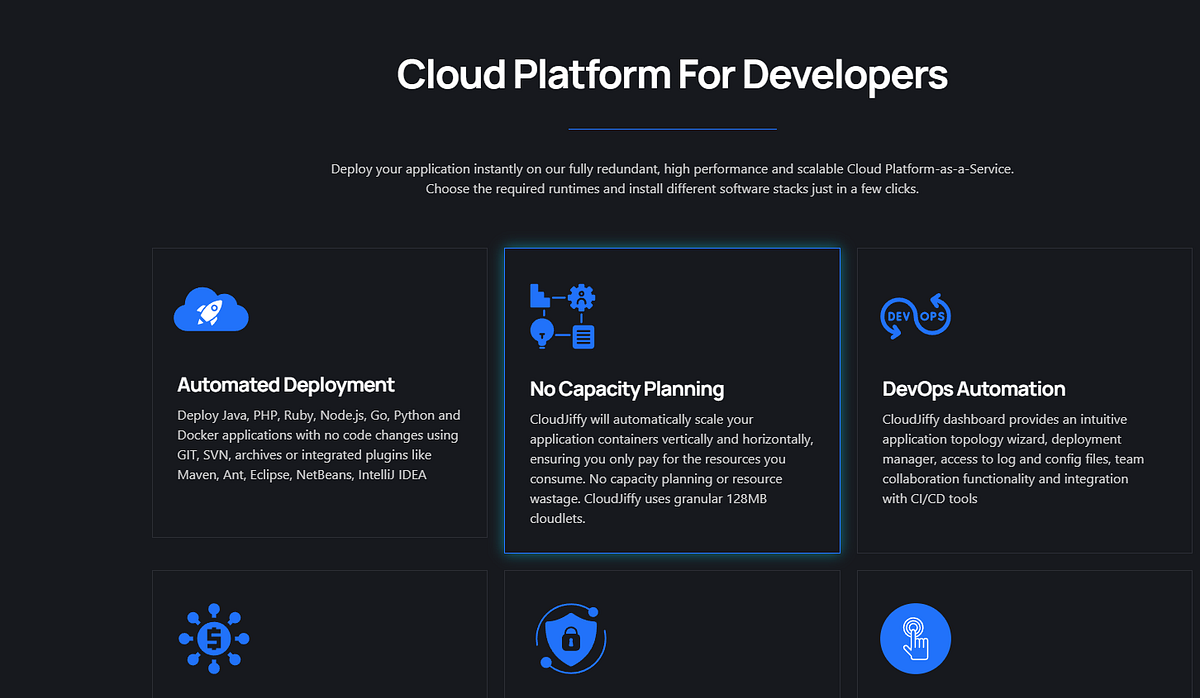Click the gear symbol in the flowchart icon
This screenshot has width=1200, height=698.
click(582, 297)
